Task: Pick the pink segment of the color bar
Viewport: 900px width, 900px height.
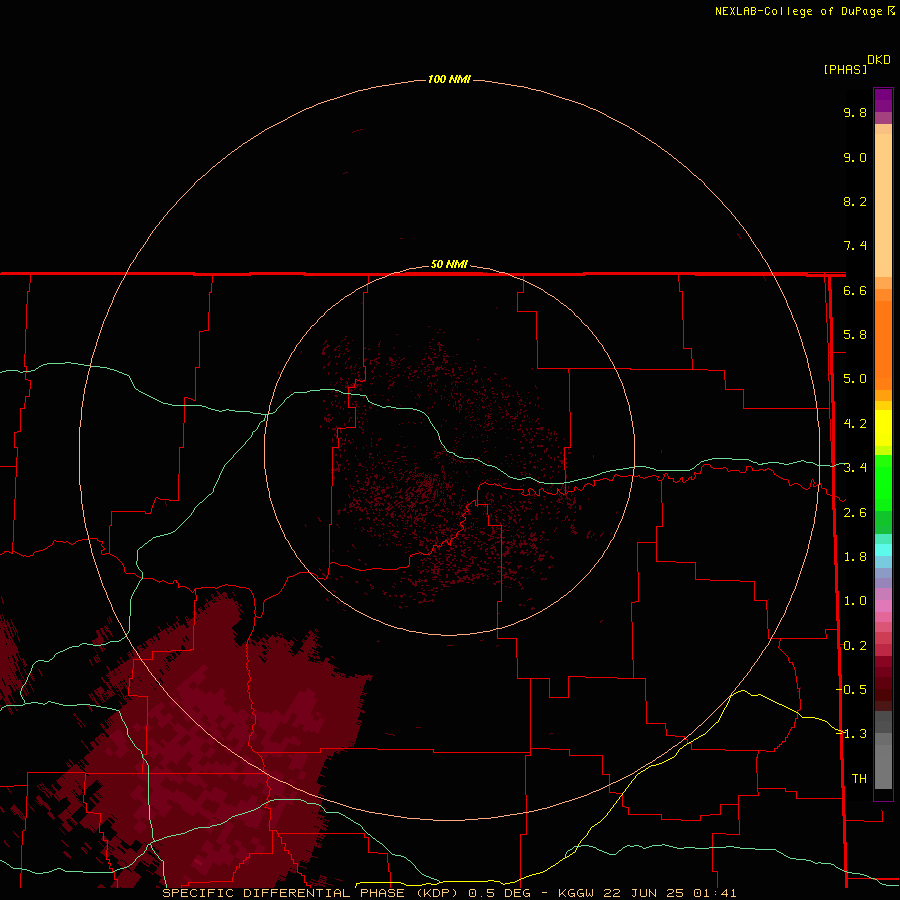Action: point(883,606)
